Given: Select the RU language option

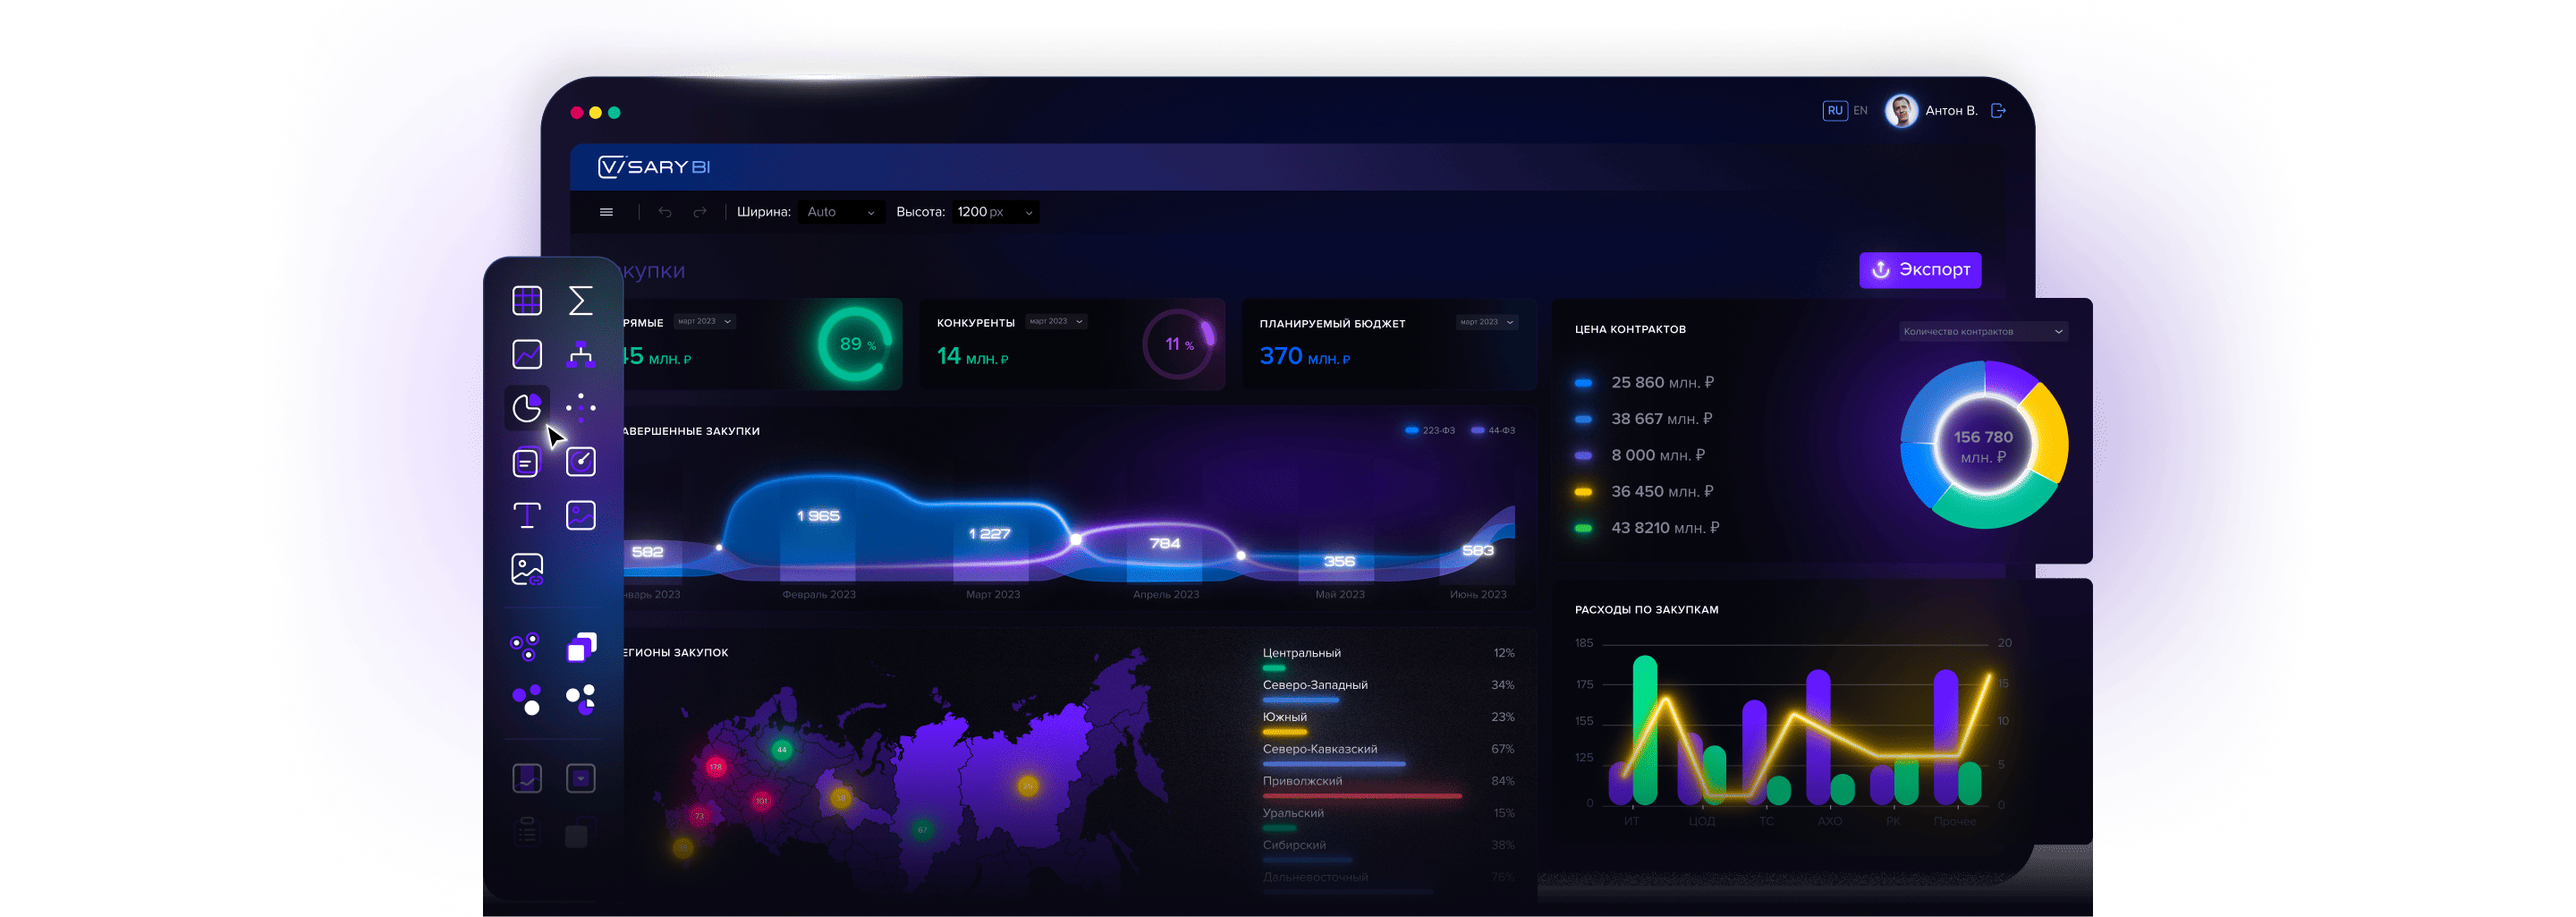Looking at the screenshot, I should (x=1834, y=111).
